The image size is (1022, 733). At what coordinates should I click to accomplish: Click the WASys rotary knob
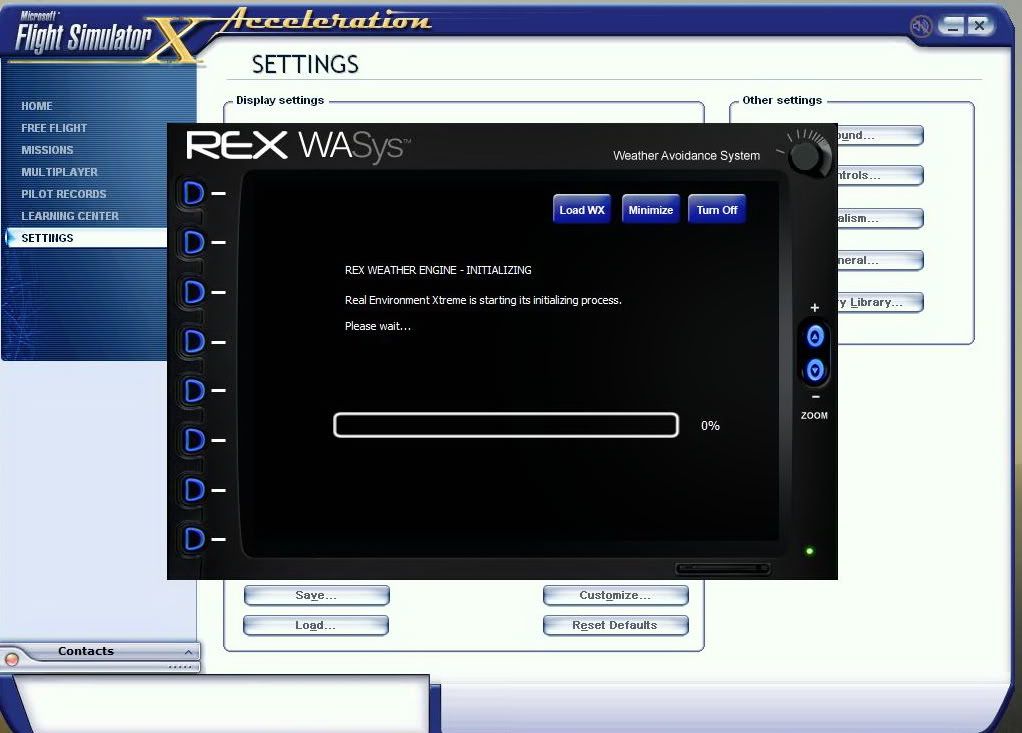point(809,155)
